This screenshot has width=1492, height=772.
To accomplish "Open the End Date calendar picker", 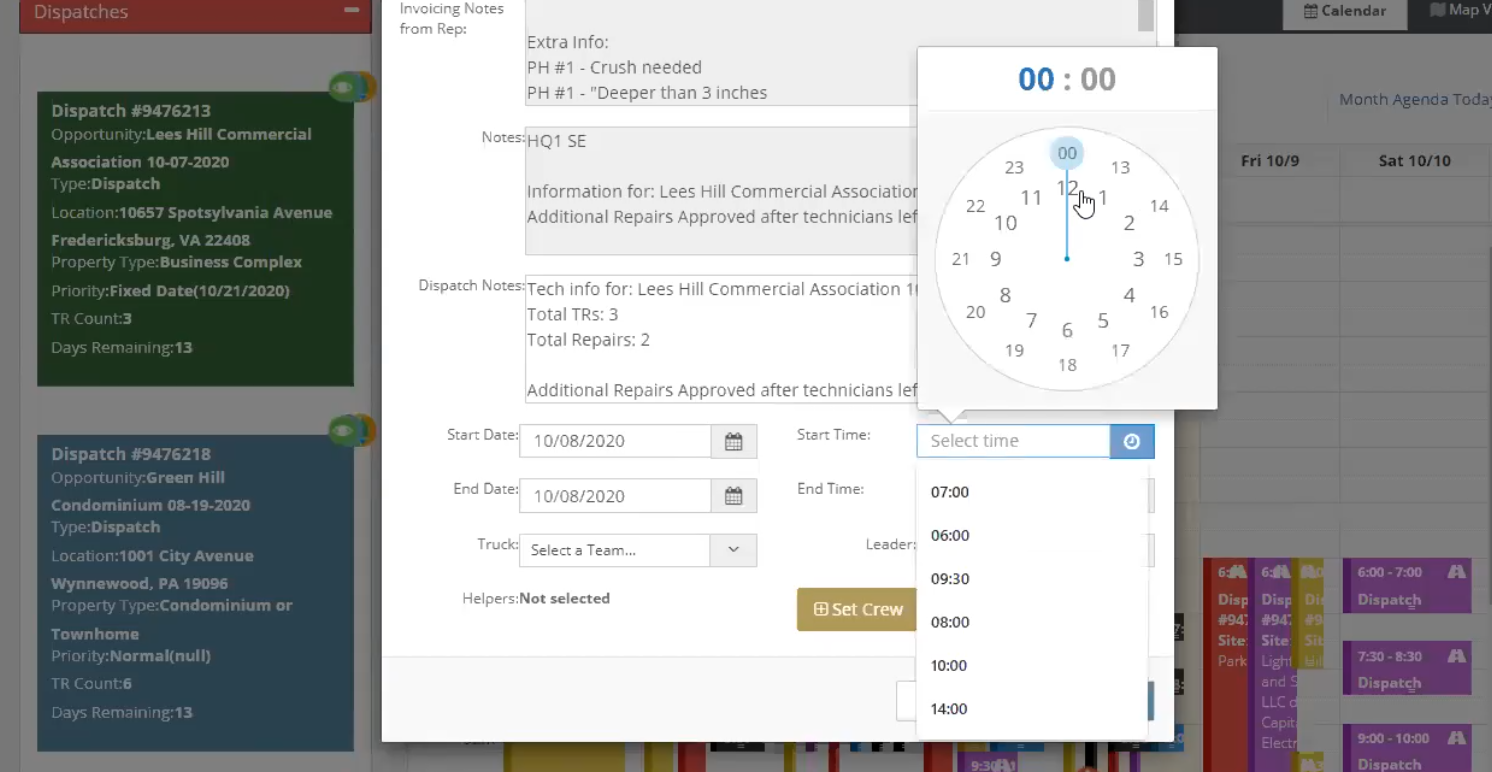I will 734,496.
